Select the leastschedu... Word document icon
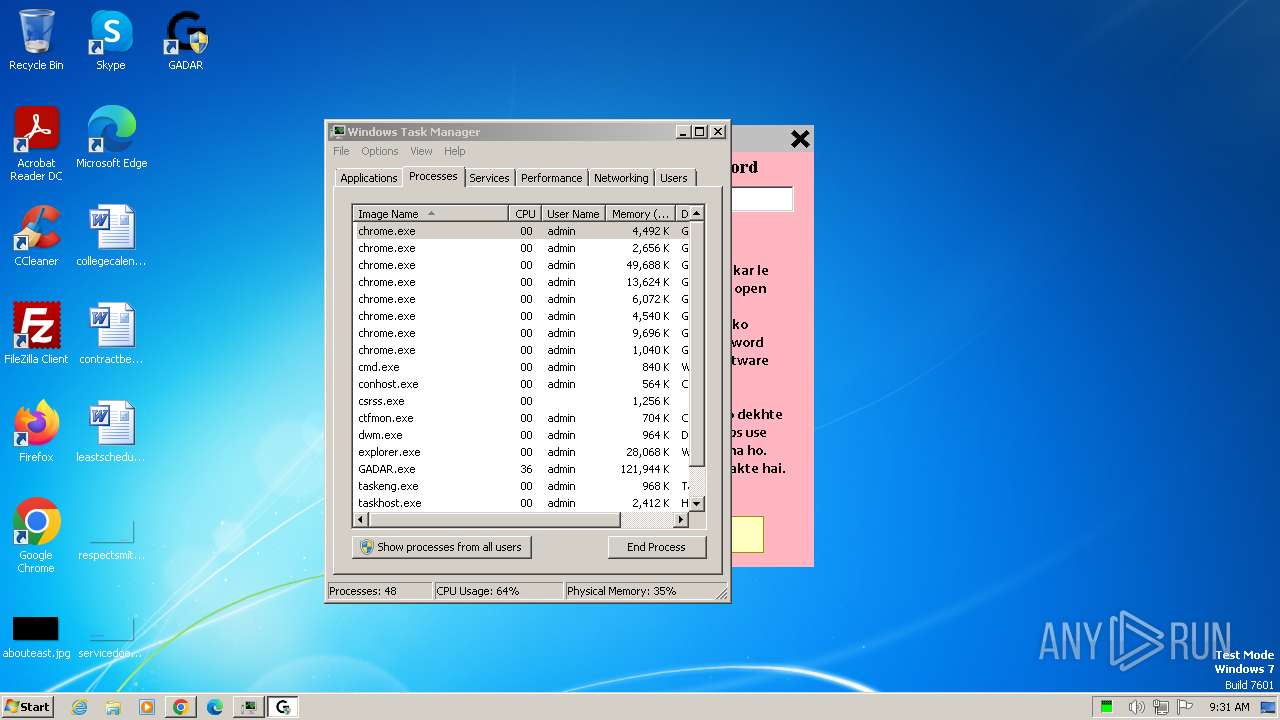The image size is (1280, 720). coord(111,431)
